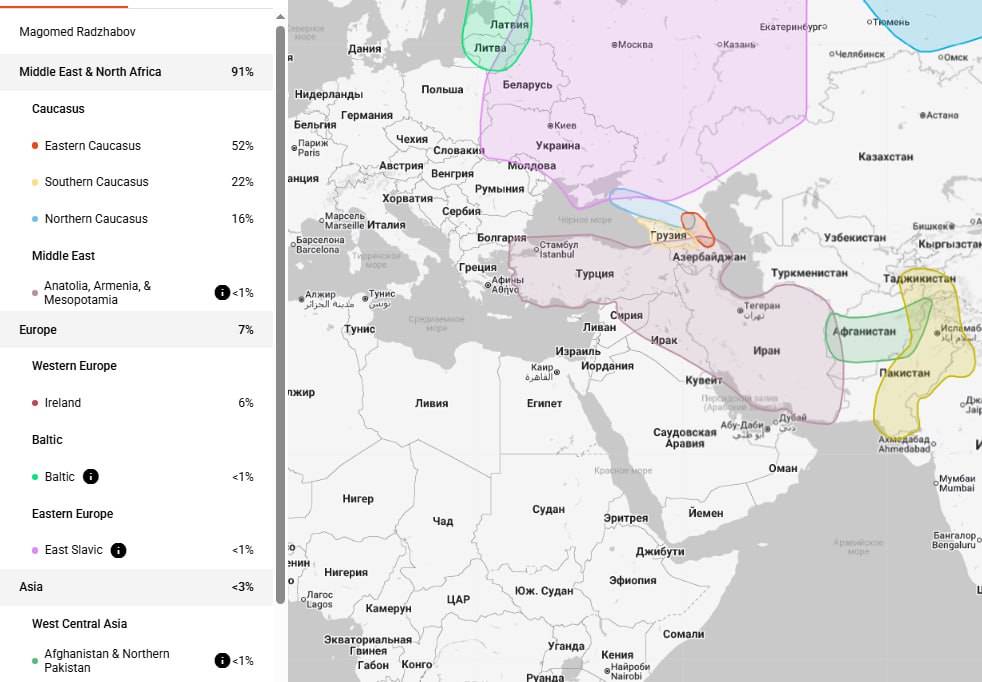Click the Eastern Europe subgroup heading
Image resolution: width=982 pixels, height=682 pixels.
tap(73, 514)
